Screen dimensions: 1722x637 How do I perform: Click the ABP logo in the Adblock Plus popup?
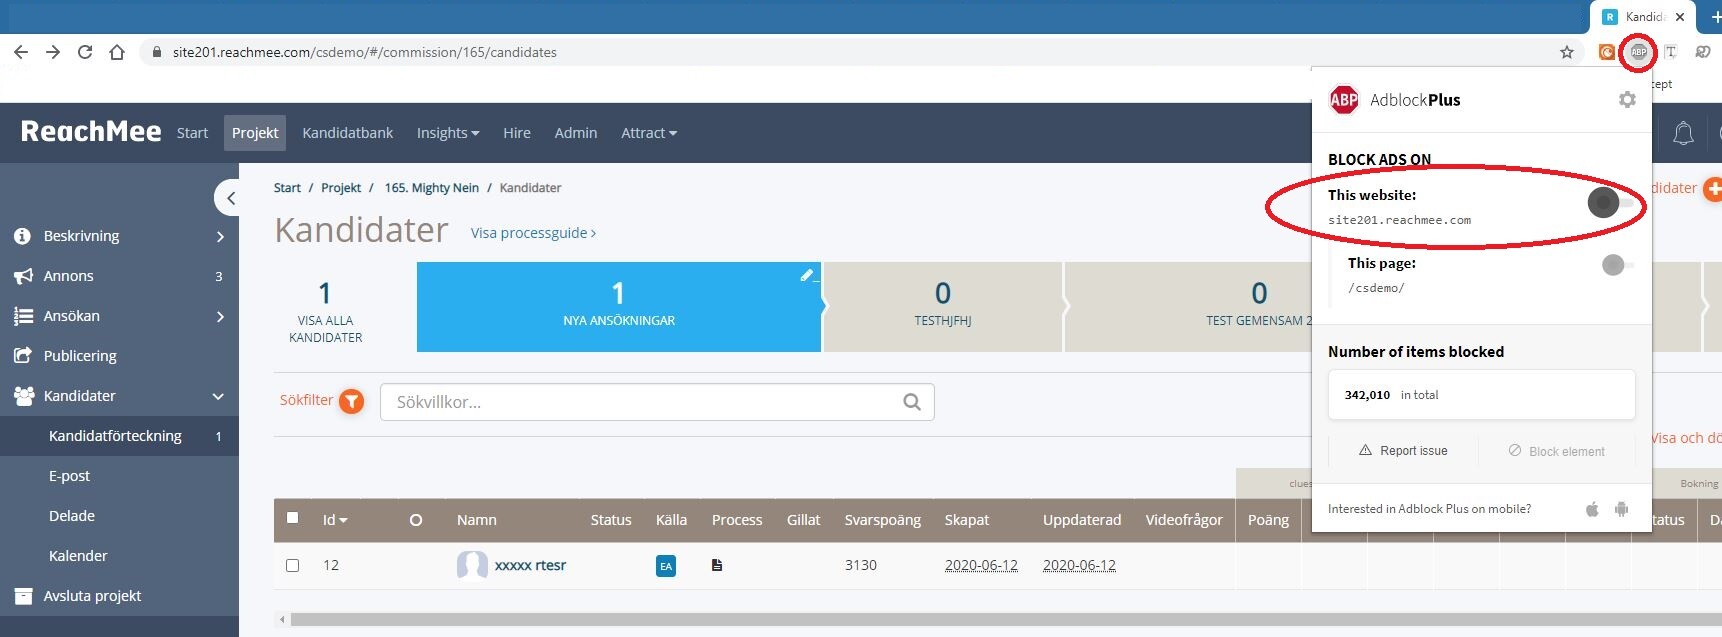[1344, 100]
